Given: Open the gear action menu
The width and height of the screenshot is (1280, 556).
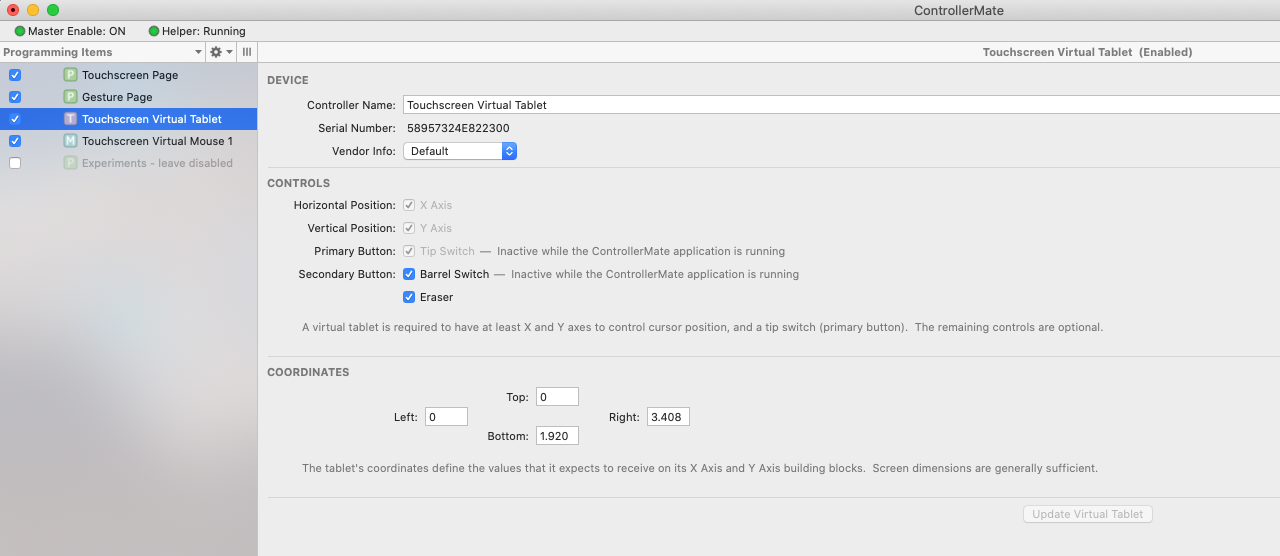Looking at the screenshot, I should [x=220, y=52].
